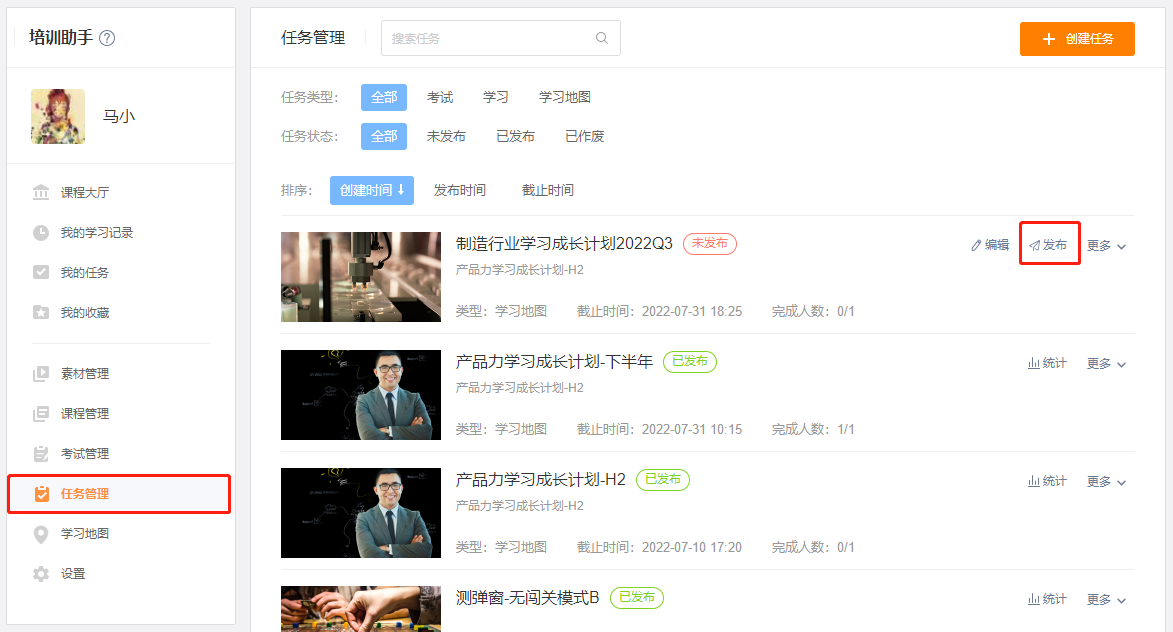Filter task status by 未发布
Viewport: 1173px width, 632px height.
point(446,136)
